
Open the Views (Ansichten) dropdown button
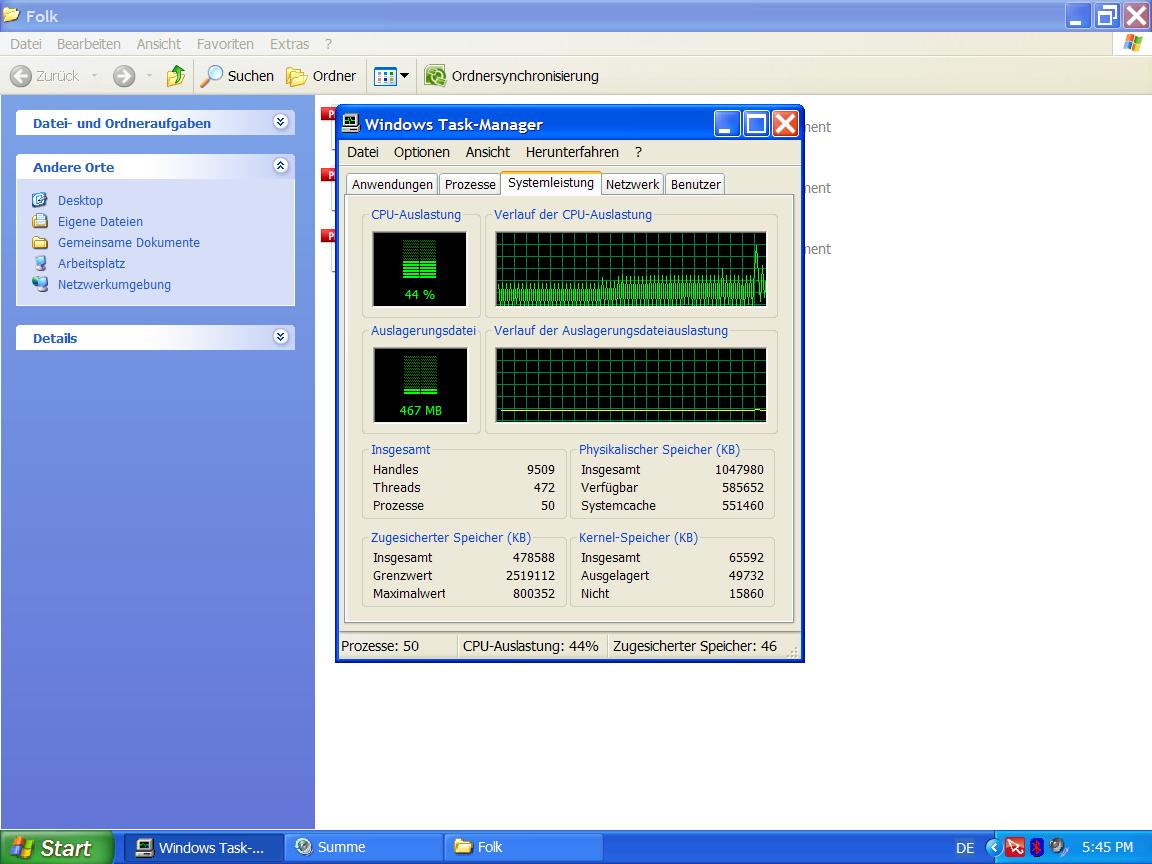coord(392,76)
